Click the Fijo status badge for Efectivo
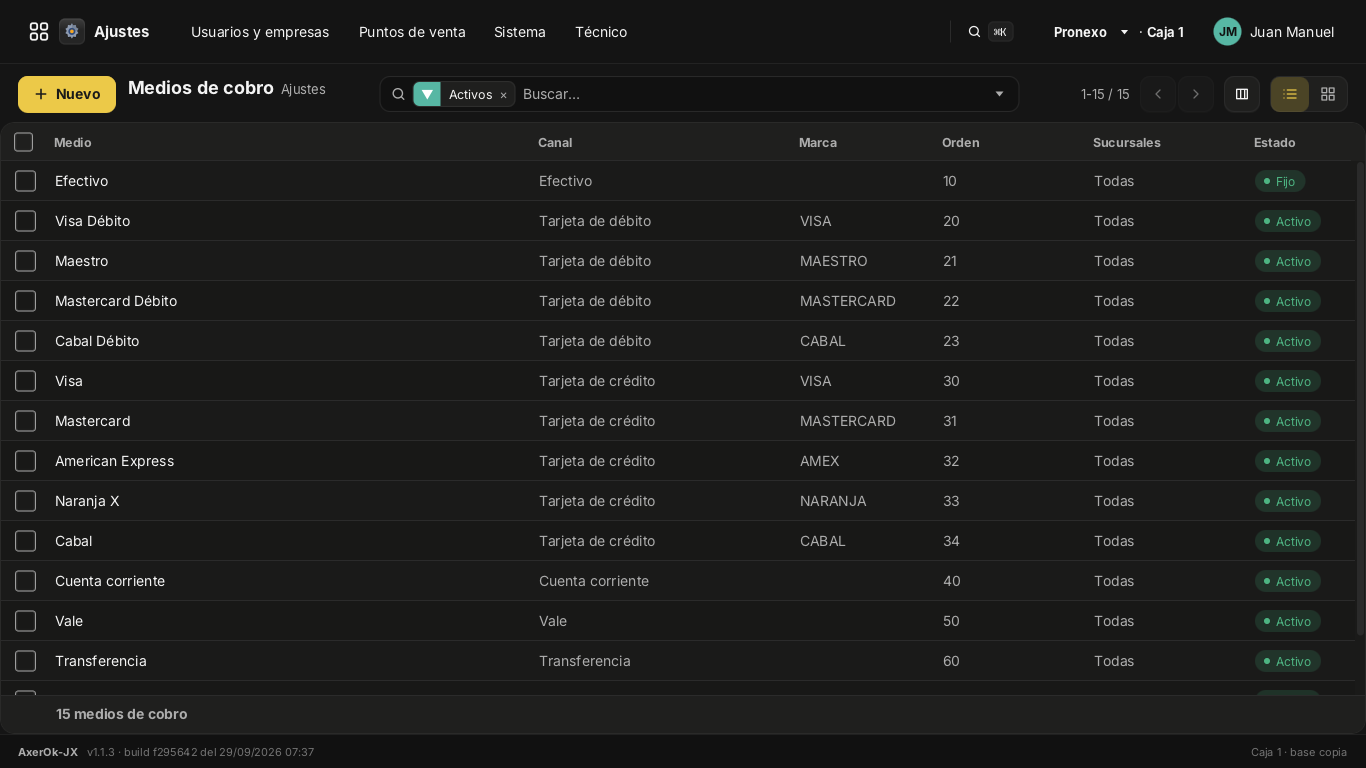 coord(1280,181)
